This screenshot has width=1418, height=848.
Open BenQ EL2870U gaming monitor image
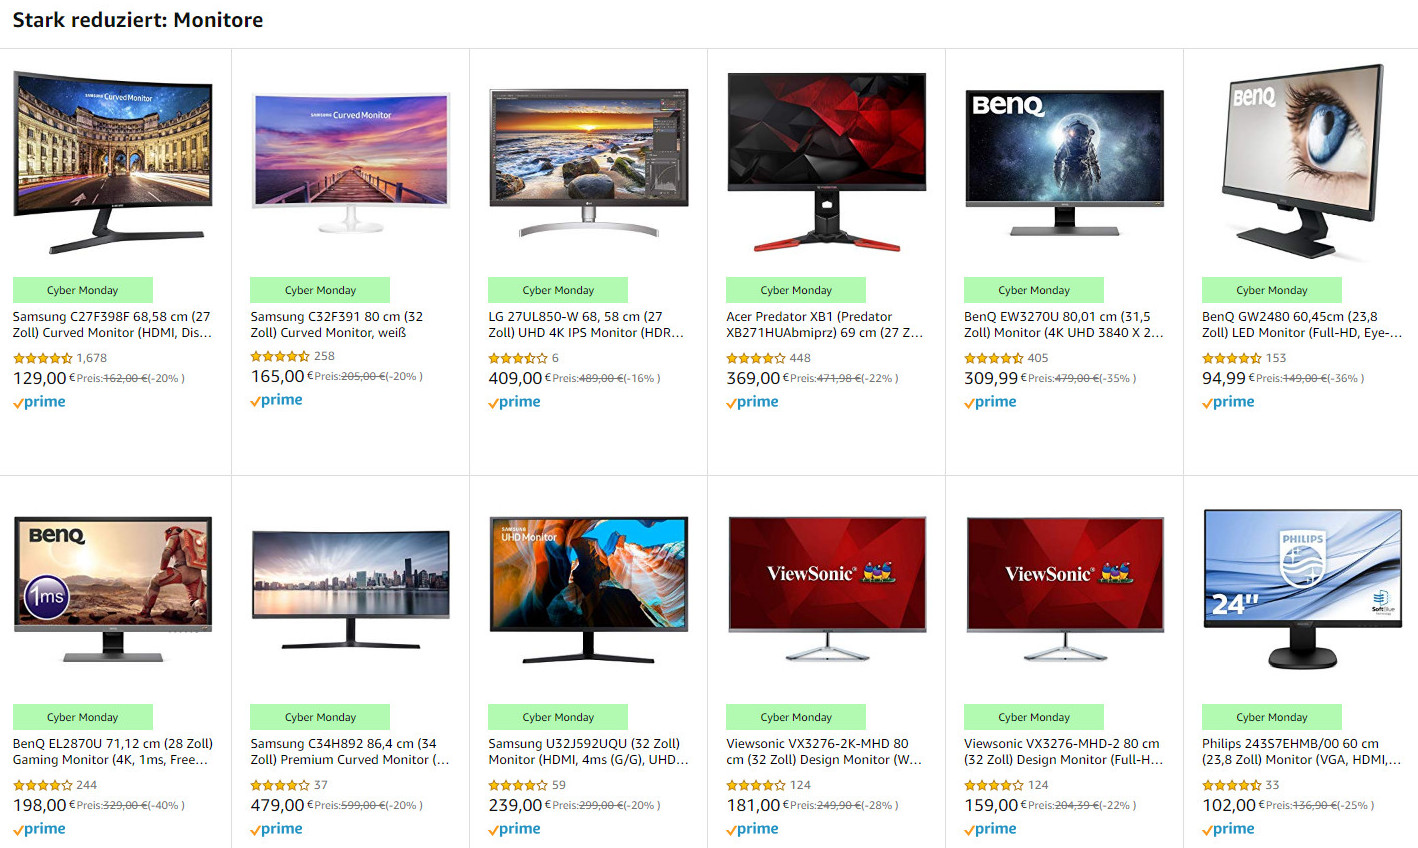(113, 589)
